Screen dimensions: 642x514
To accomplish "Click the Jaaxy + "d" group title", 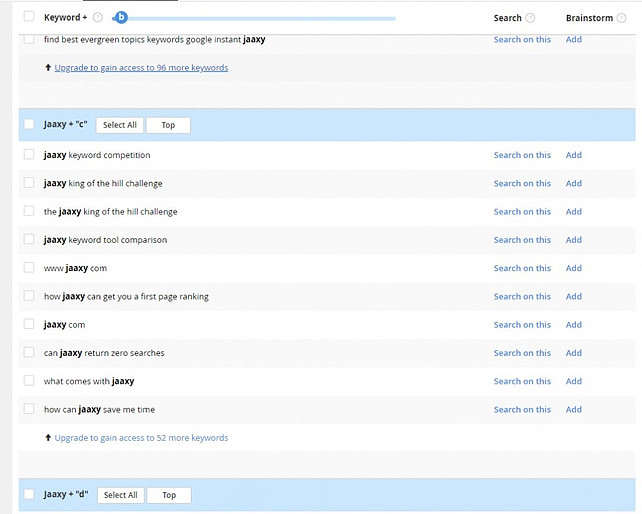I will (x=66, y=494).
